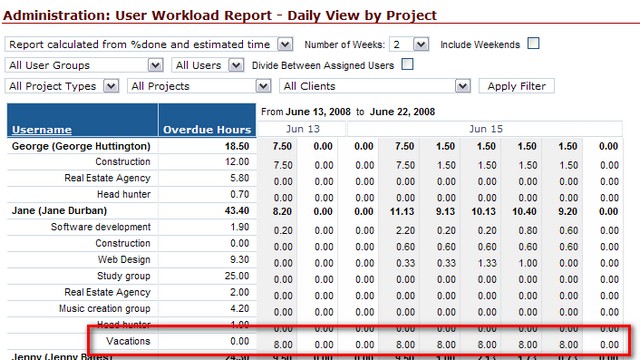Open the report calculation method dropdown
The height and width of the screenshot is (360, 640).
pyautogui.click(x=149, y=44)
